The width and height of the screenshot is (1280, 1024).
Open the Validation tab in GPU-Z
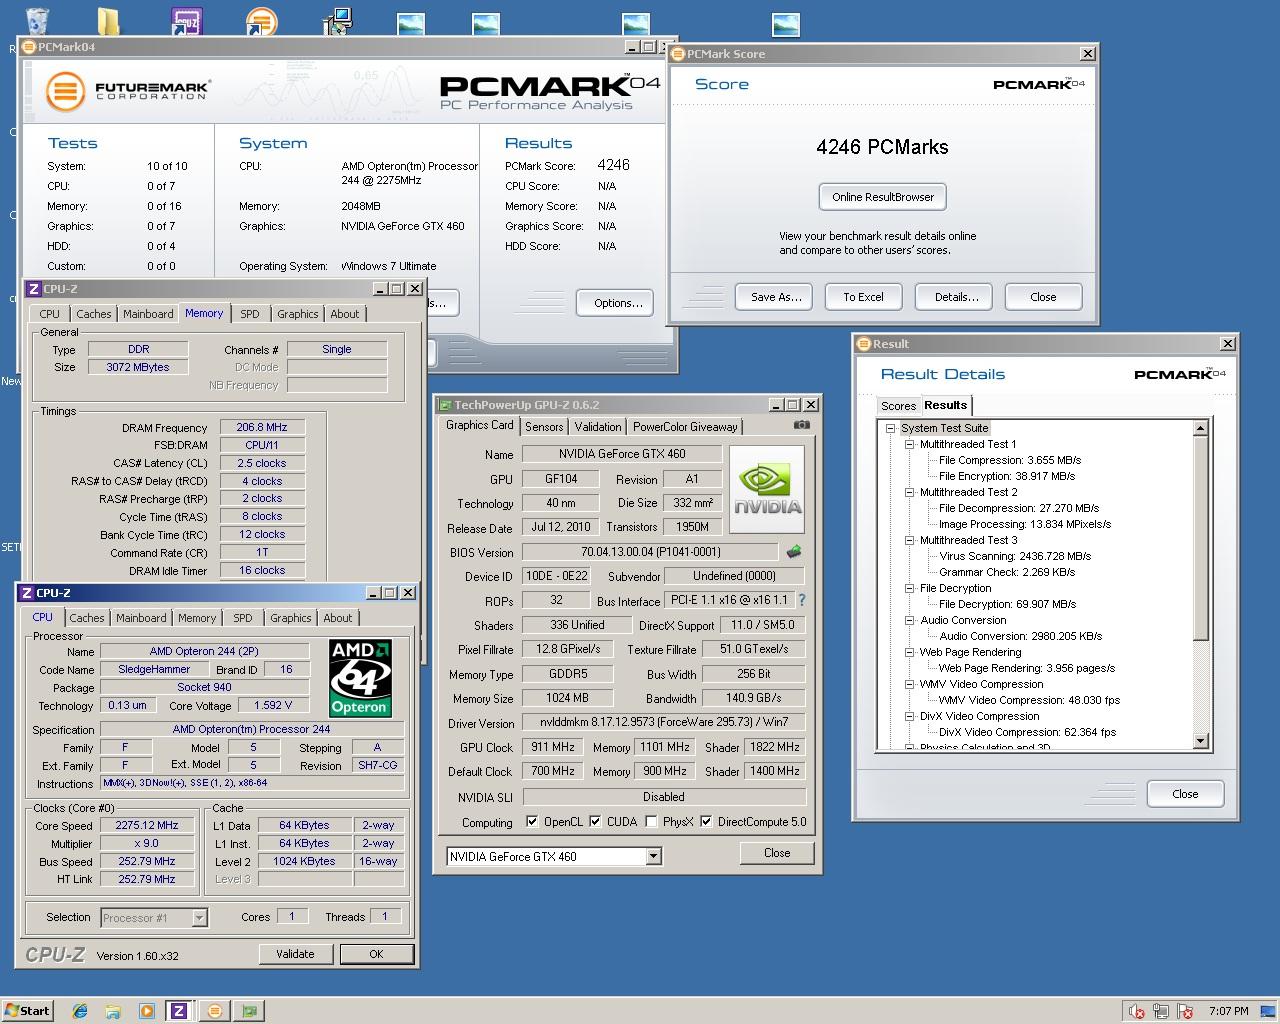point(598,427)
